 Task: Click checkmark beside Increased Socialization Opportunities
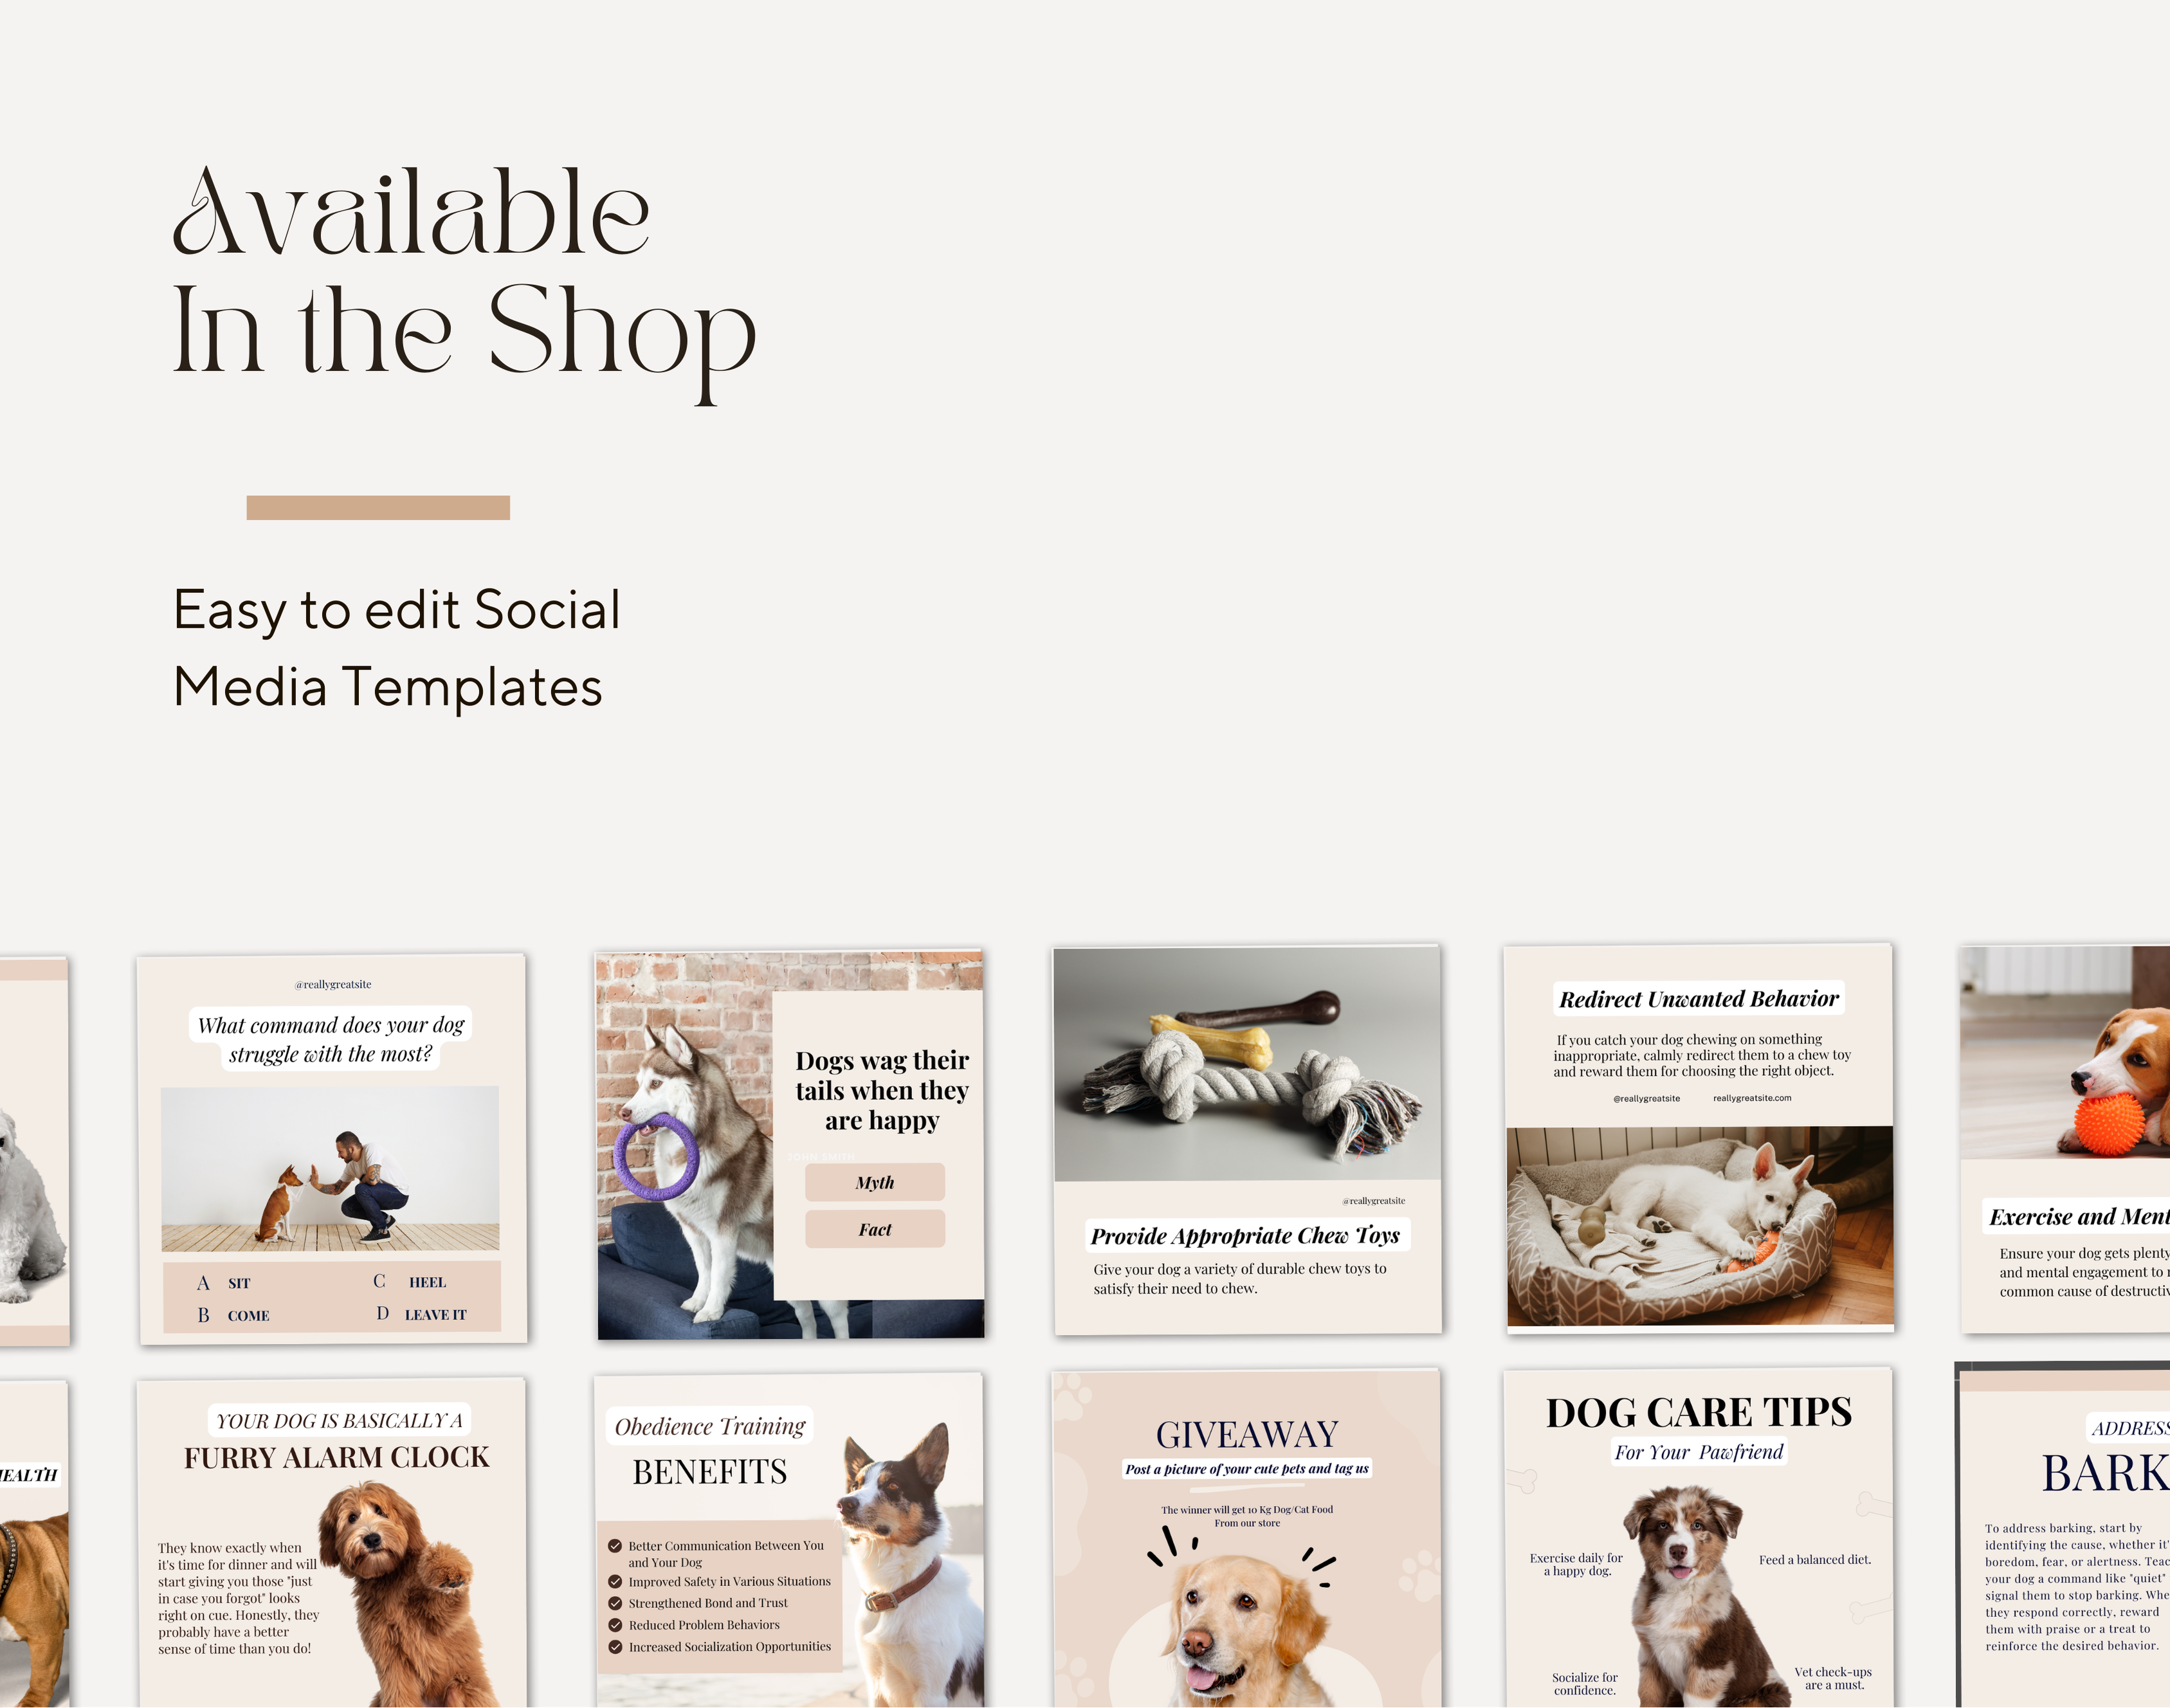[615, 1647]
